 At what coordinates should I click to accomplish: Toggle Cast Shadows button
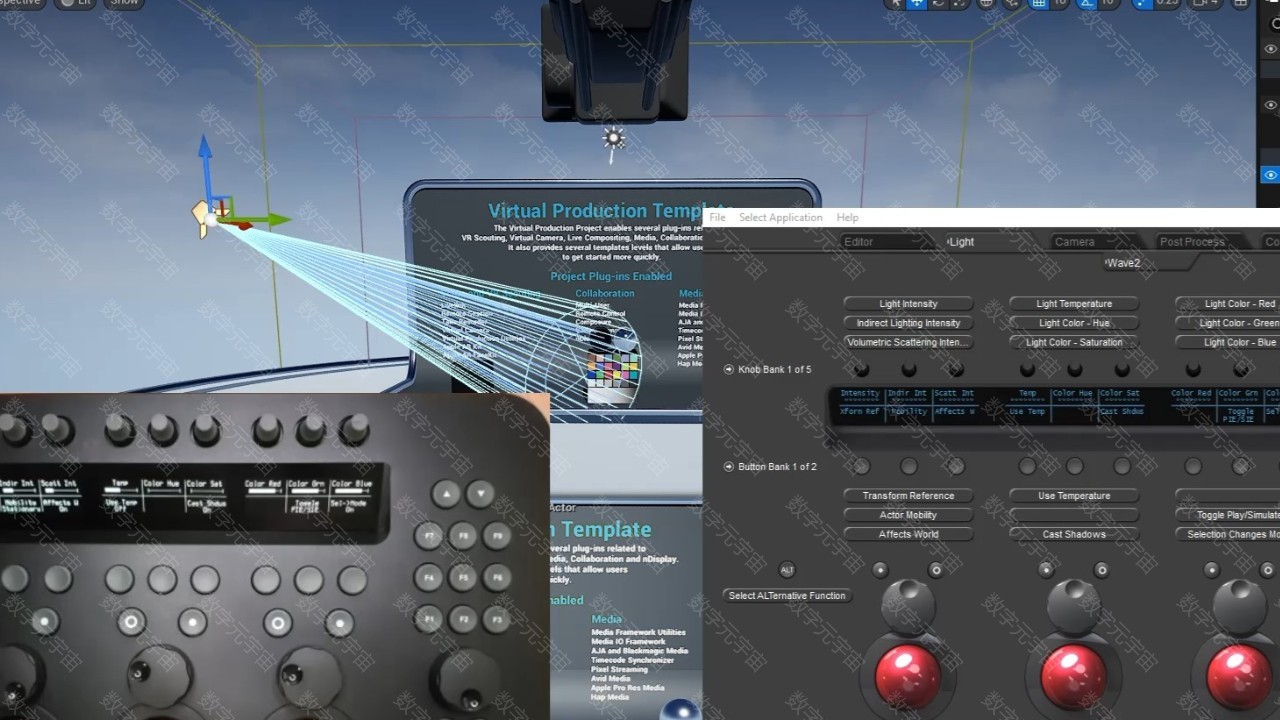click(1074, 535)
